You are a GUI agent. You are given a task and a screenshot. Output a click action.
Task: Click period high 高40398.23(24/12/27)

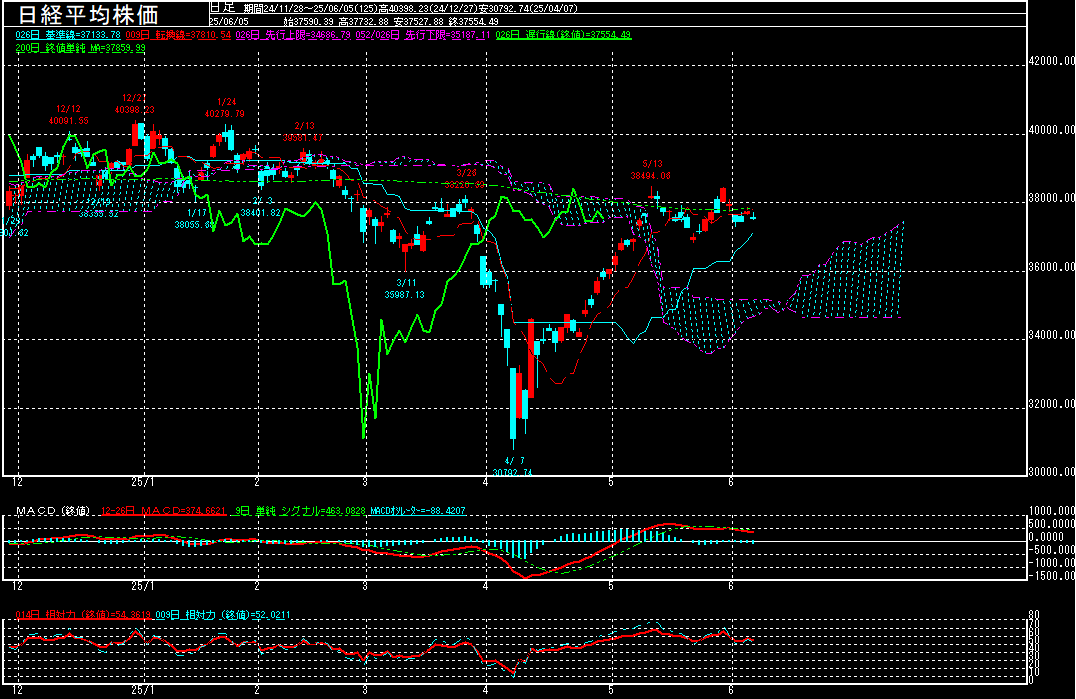point(428,8)
